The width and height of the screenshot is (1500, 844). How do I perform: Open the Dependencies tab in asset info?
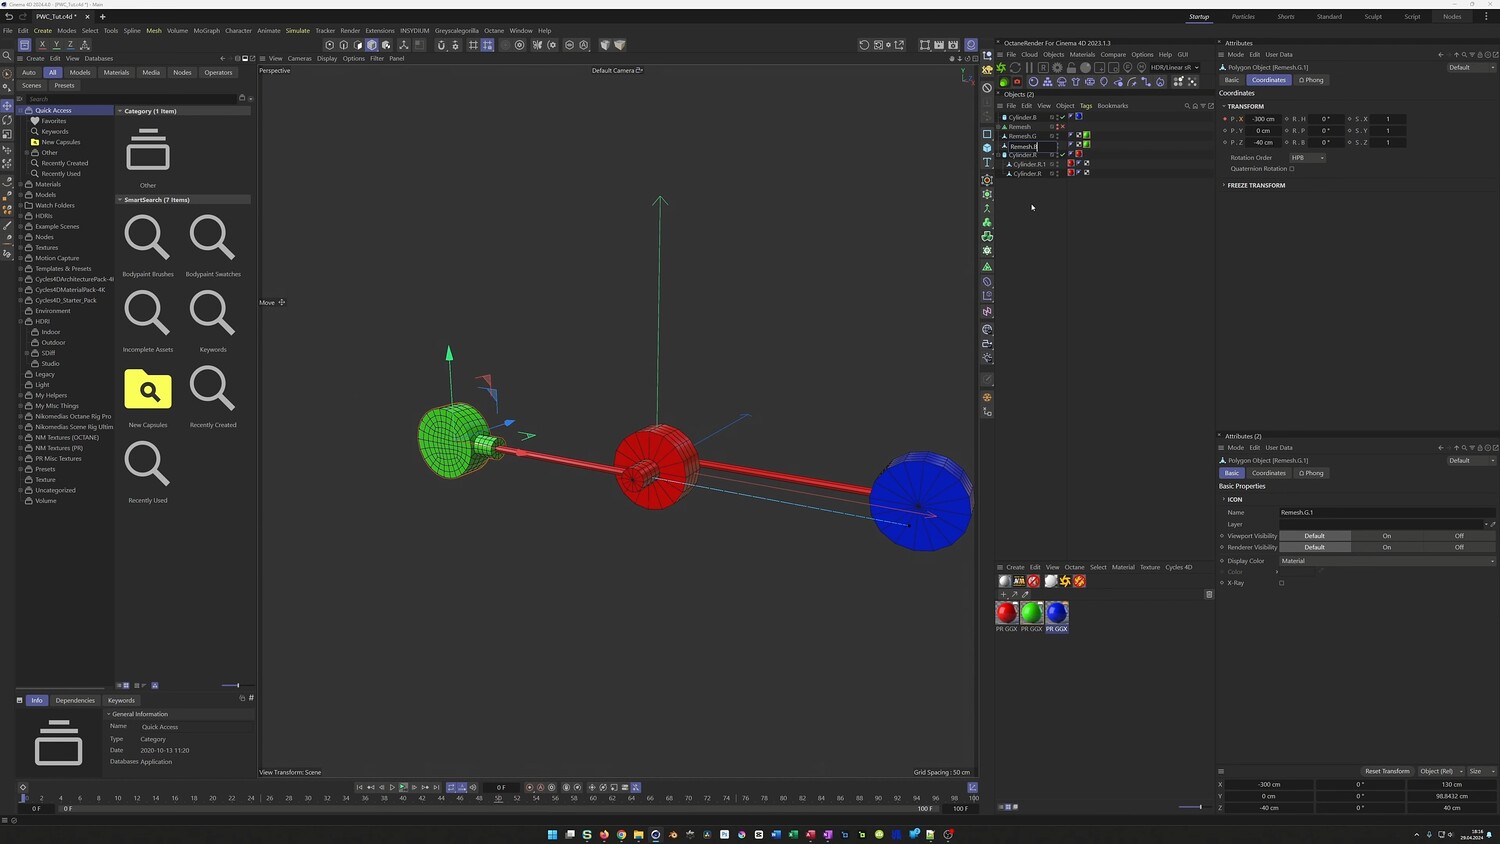(75, 700)
